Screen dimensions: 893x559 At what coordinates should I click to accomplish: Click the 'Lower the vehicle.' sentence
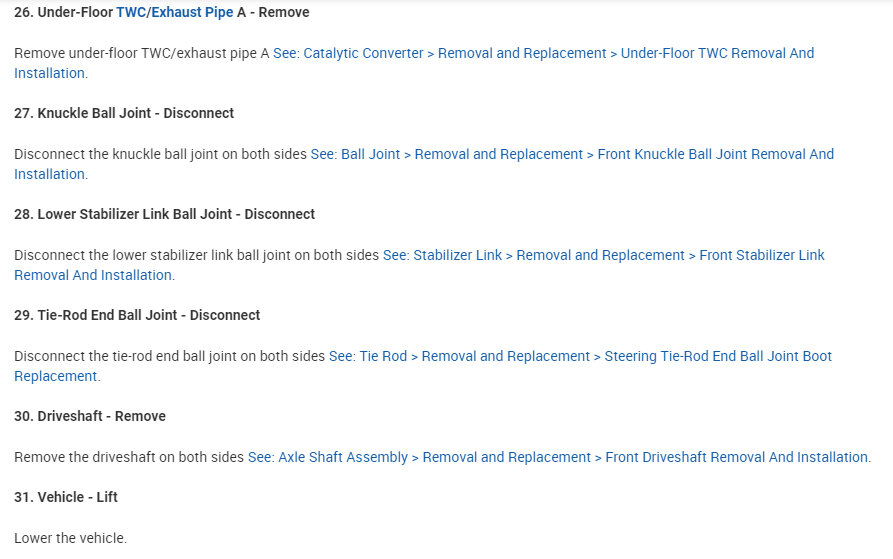[x=70, y=538]
